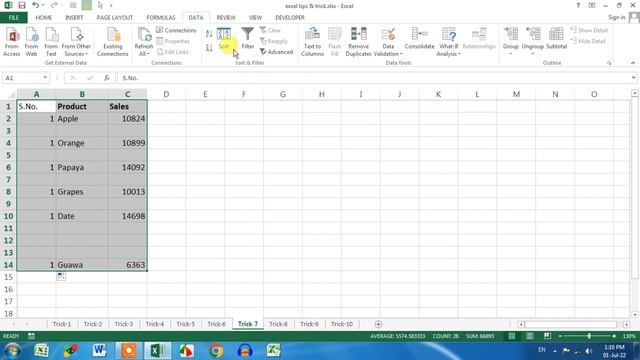Open Word from the taskbar
640x360 pixels.
coord(99,351)
